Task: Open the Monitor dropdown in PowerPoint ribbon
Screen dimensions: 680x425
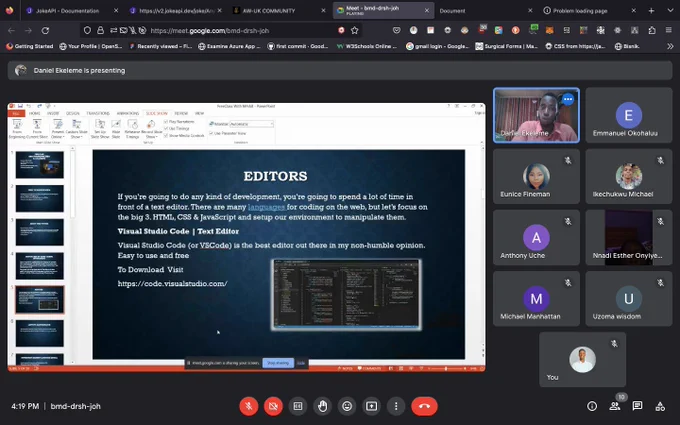Action: pos(252,124)
